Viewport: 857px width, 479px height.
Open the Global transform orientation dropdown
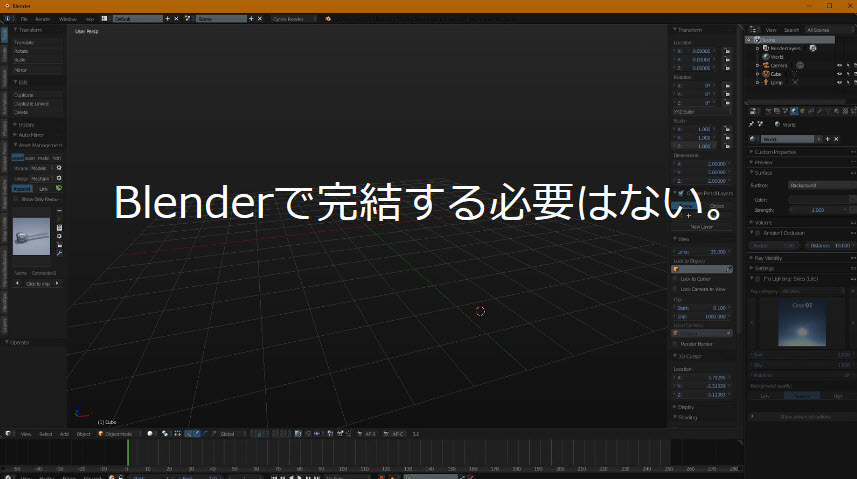pos(232,434)
